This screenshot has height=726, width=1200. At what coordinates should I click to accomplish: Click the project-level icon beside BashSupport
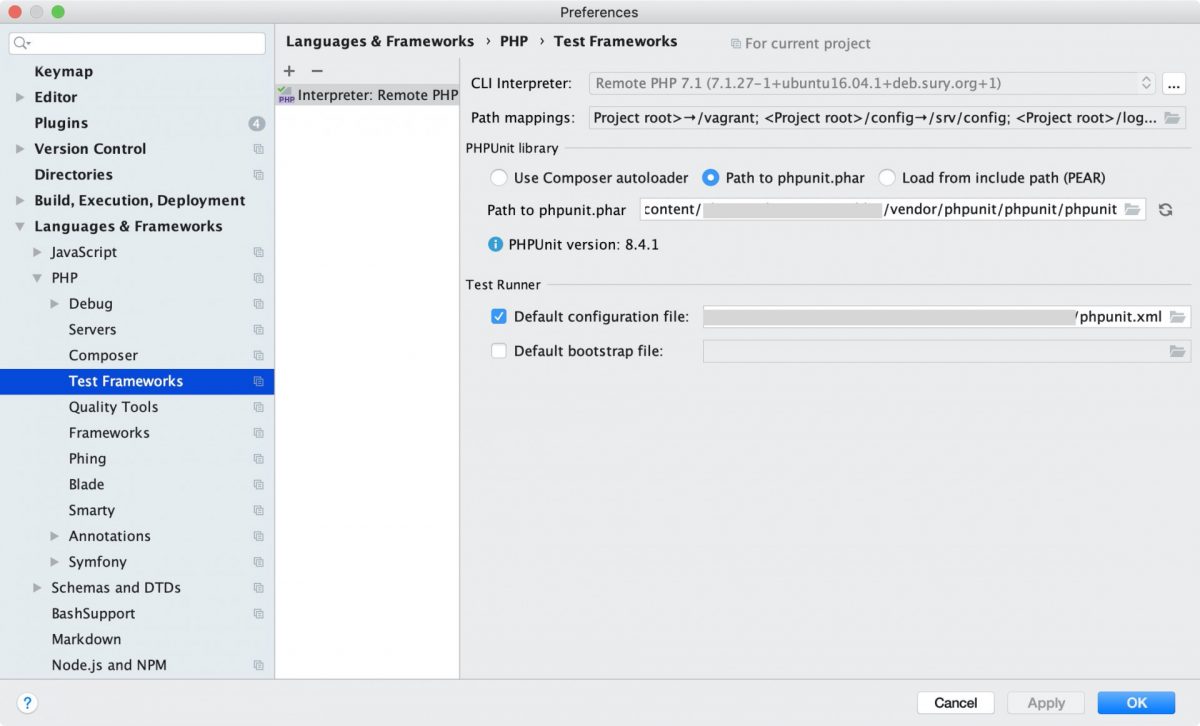click(x=258, y=614)
